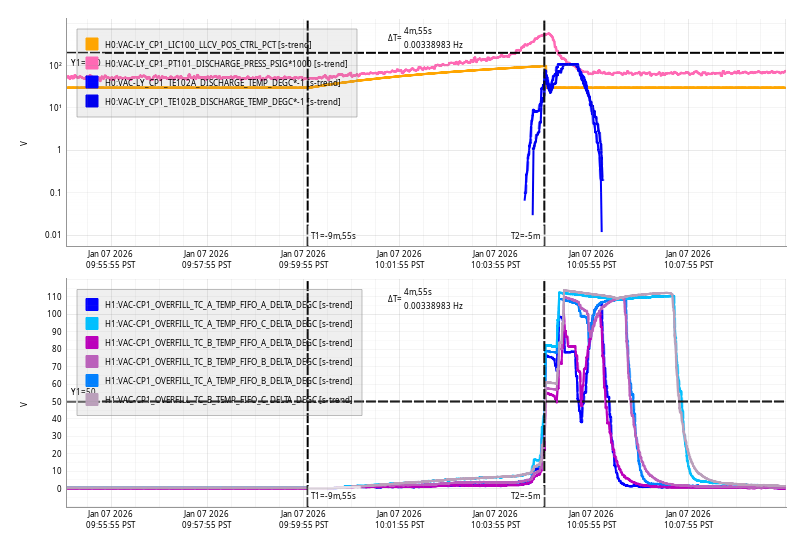Click the Y1=50 horizontal cursor label
This screenshot has width=804, height=551.
[83, 392]
